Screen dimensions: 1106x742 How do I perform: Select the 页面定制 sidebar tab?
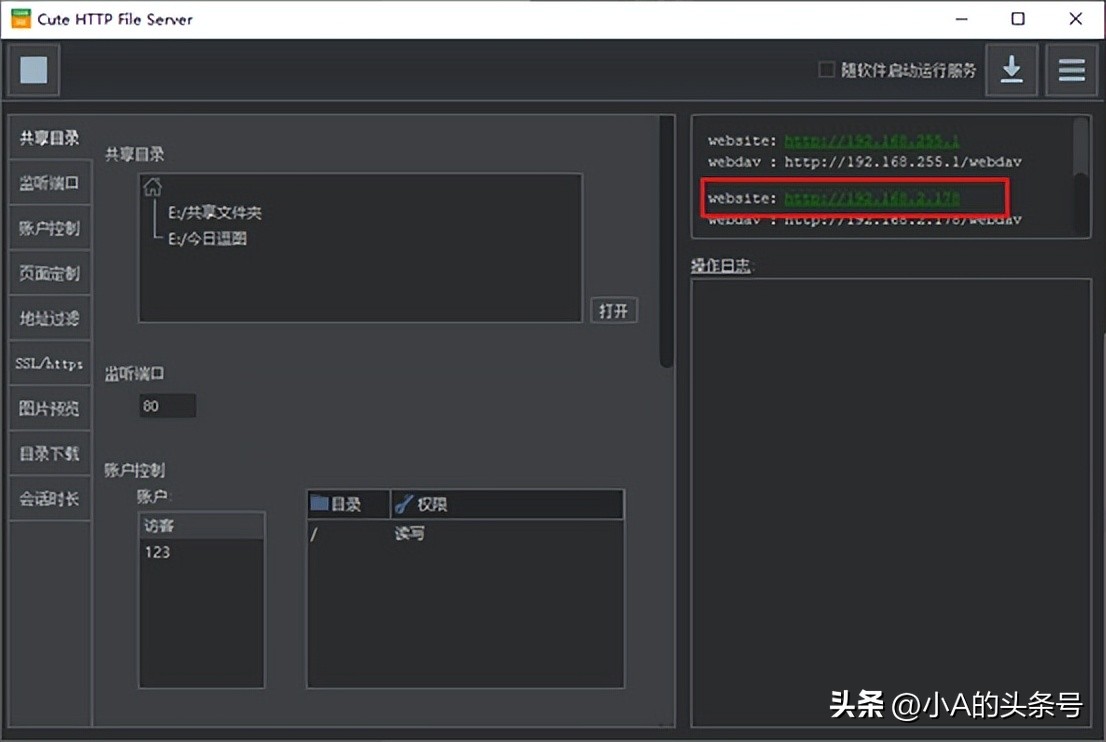click(49, 272)
